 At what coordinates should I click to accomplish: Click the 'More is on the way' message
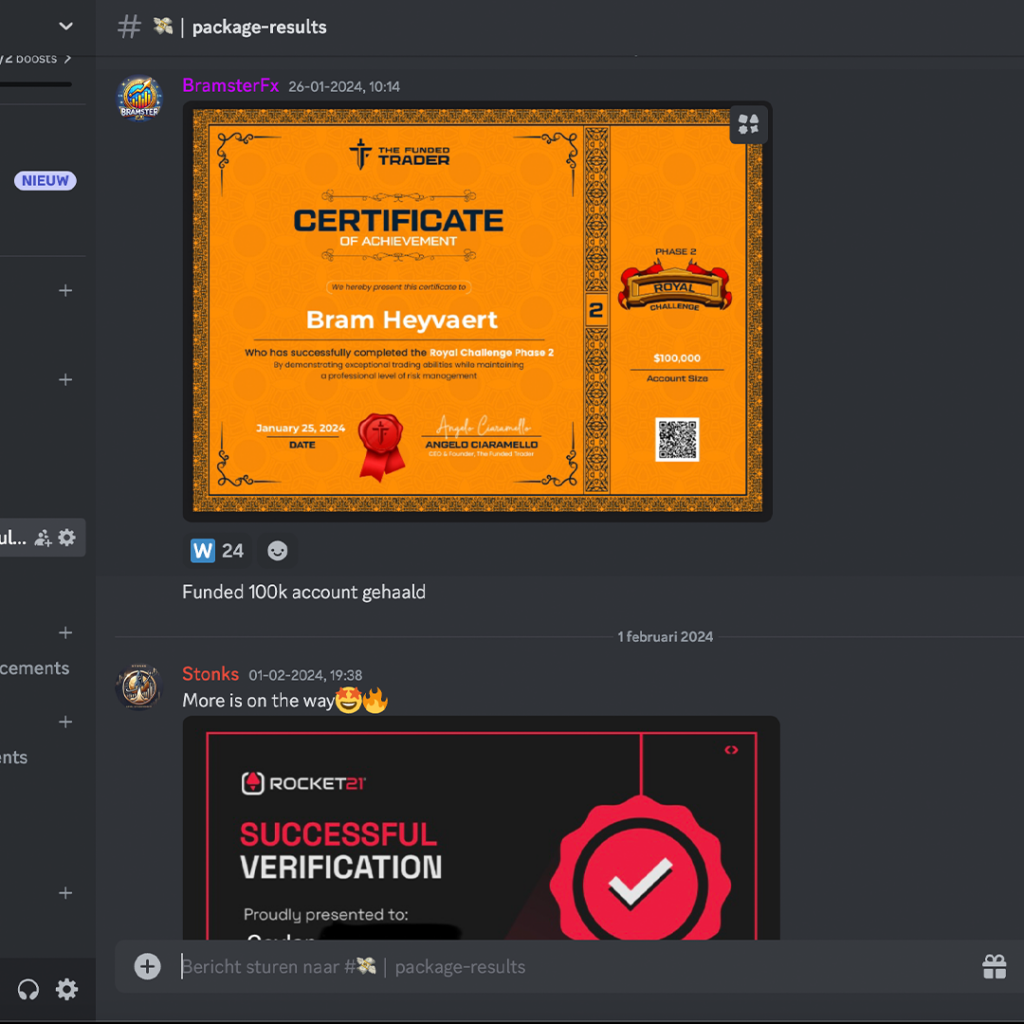[285, 701]
